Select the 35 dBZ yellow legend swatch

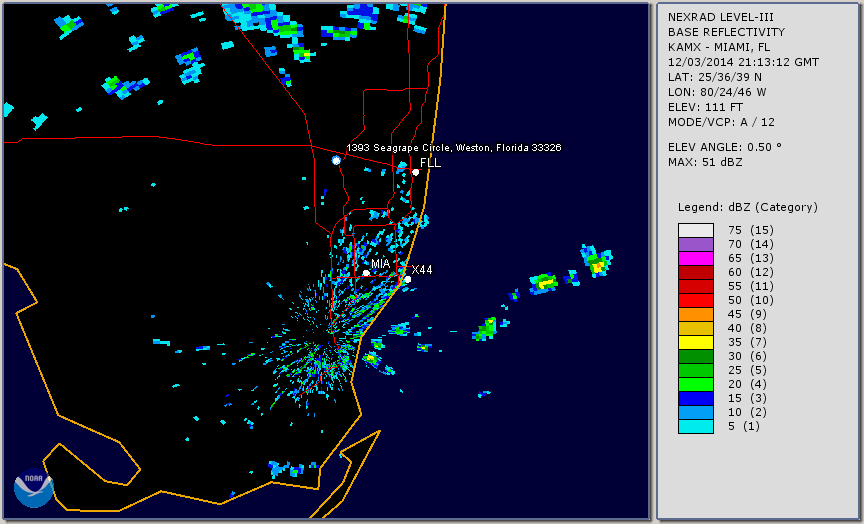click(x=696, y=343)
